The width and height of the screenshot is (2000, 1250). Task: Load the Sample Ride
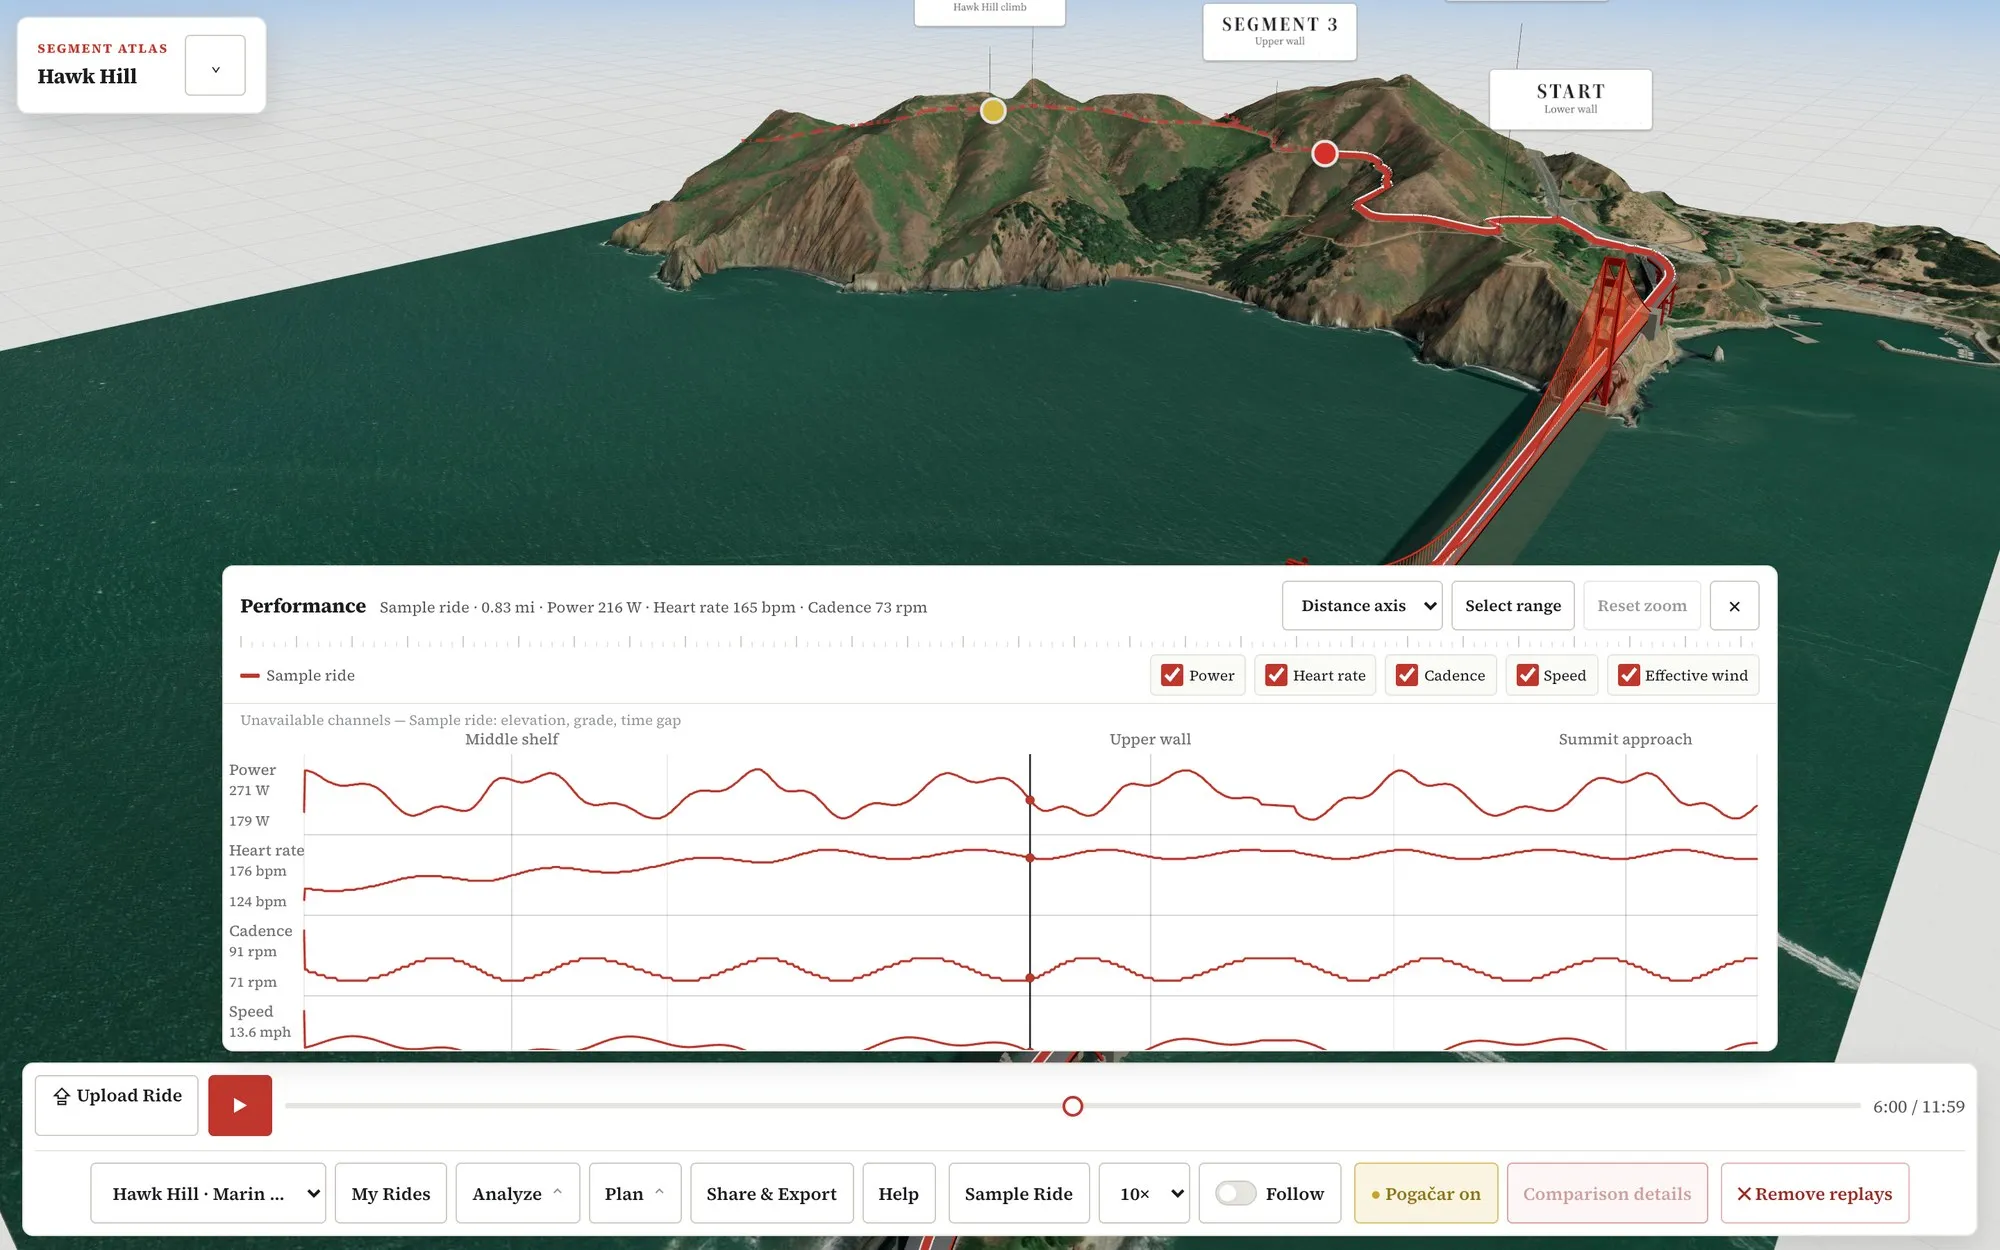(1018, 1193)
